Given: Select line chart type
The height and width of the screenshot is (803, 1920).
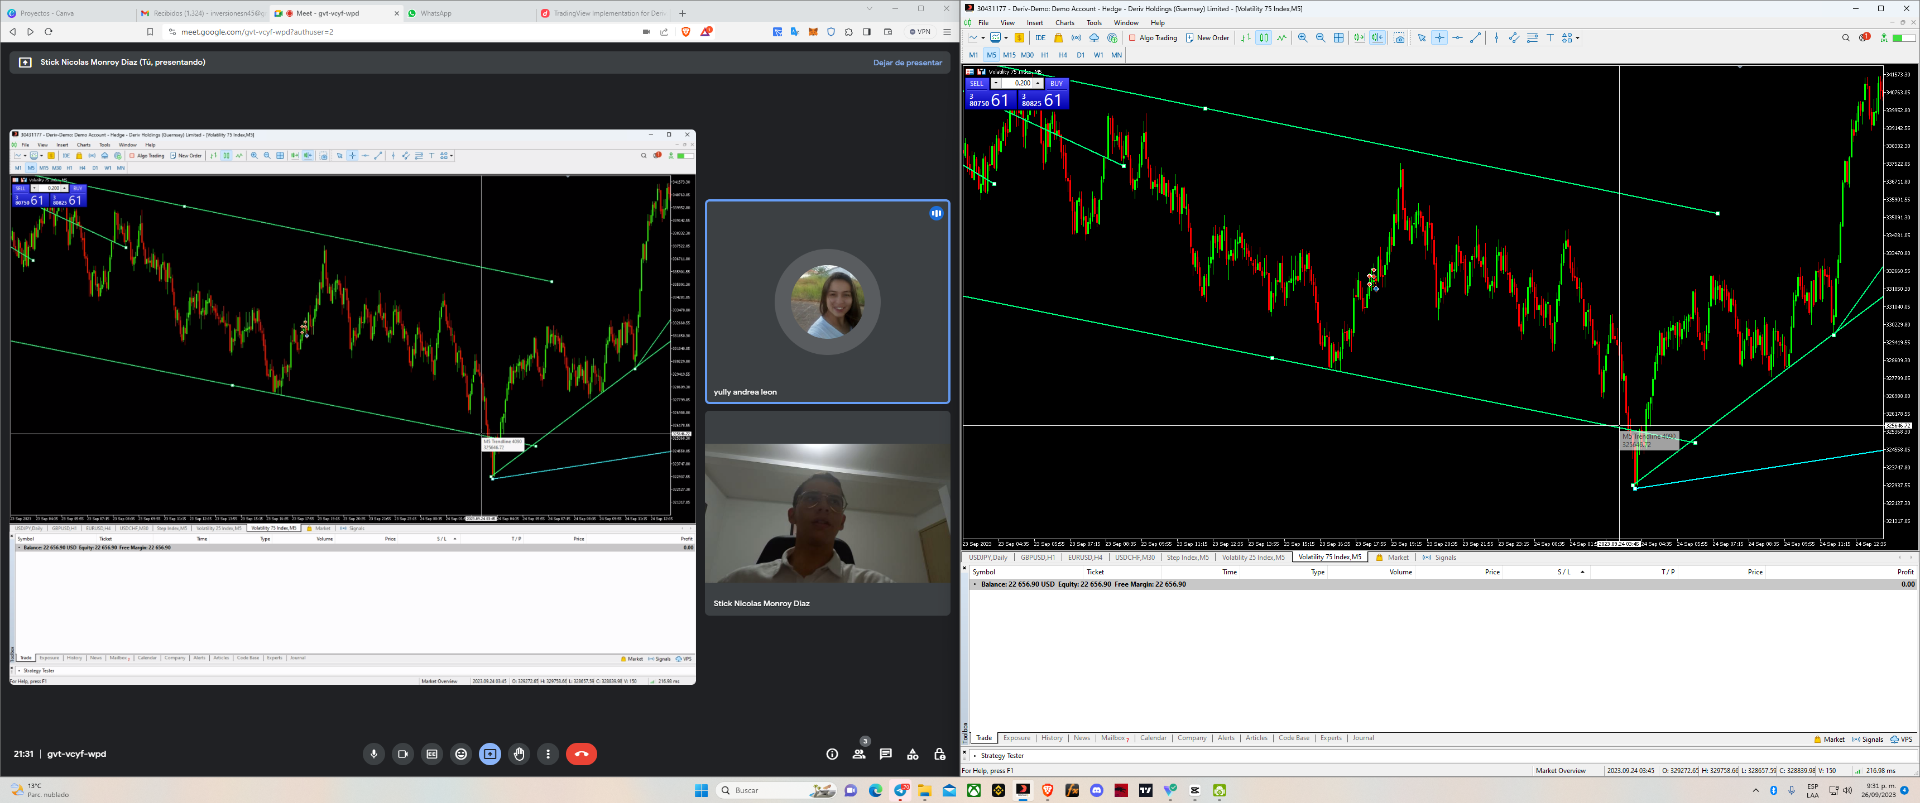Looking at the screenshot, I should click(1281, 38).
